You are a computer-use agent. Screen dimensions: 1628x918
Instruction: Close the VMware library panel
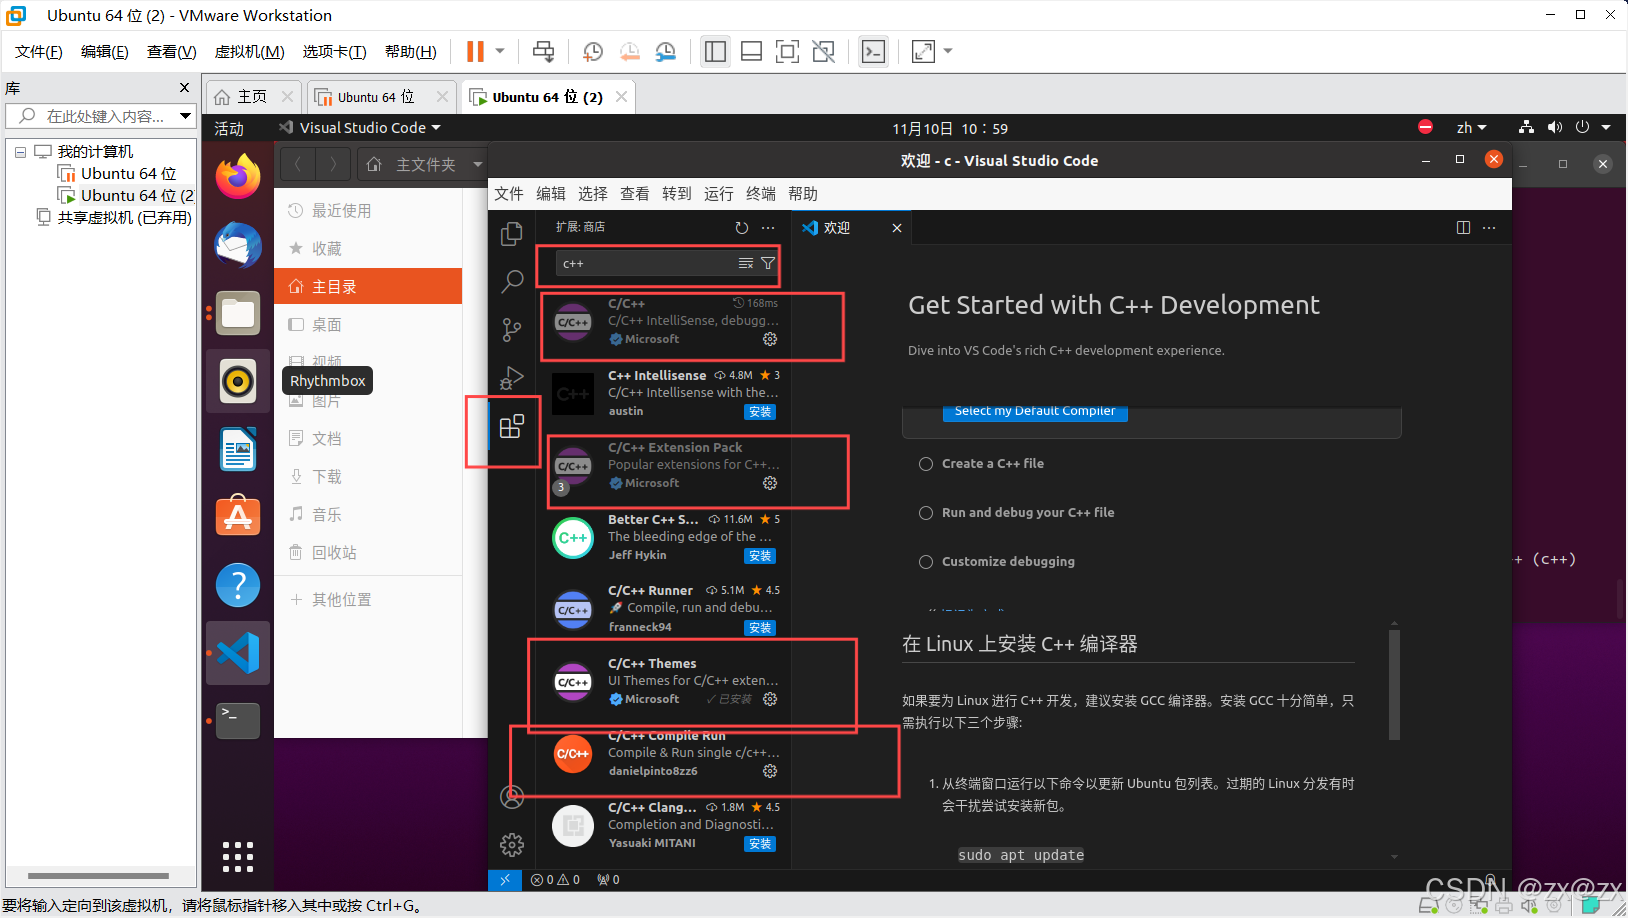pos(184,88)
